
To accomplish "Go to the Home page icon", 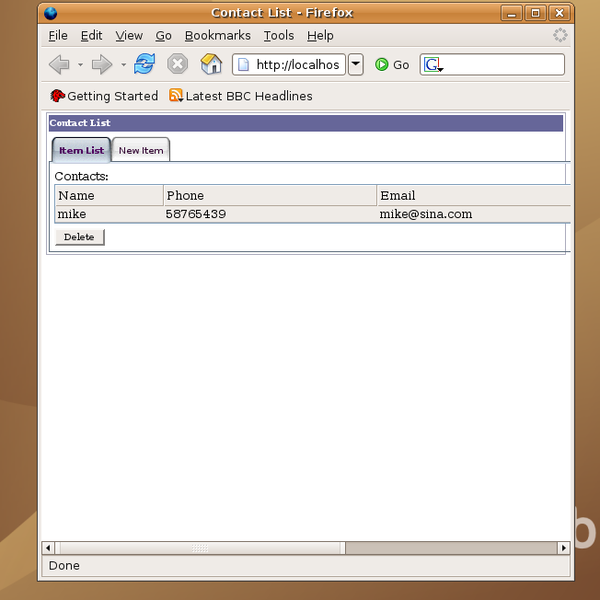I will pos(211,64).
